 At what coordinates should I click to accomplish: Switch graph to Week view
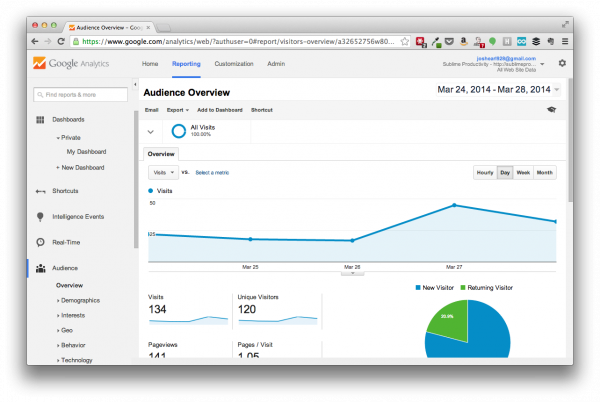tap(523, 173)
